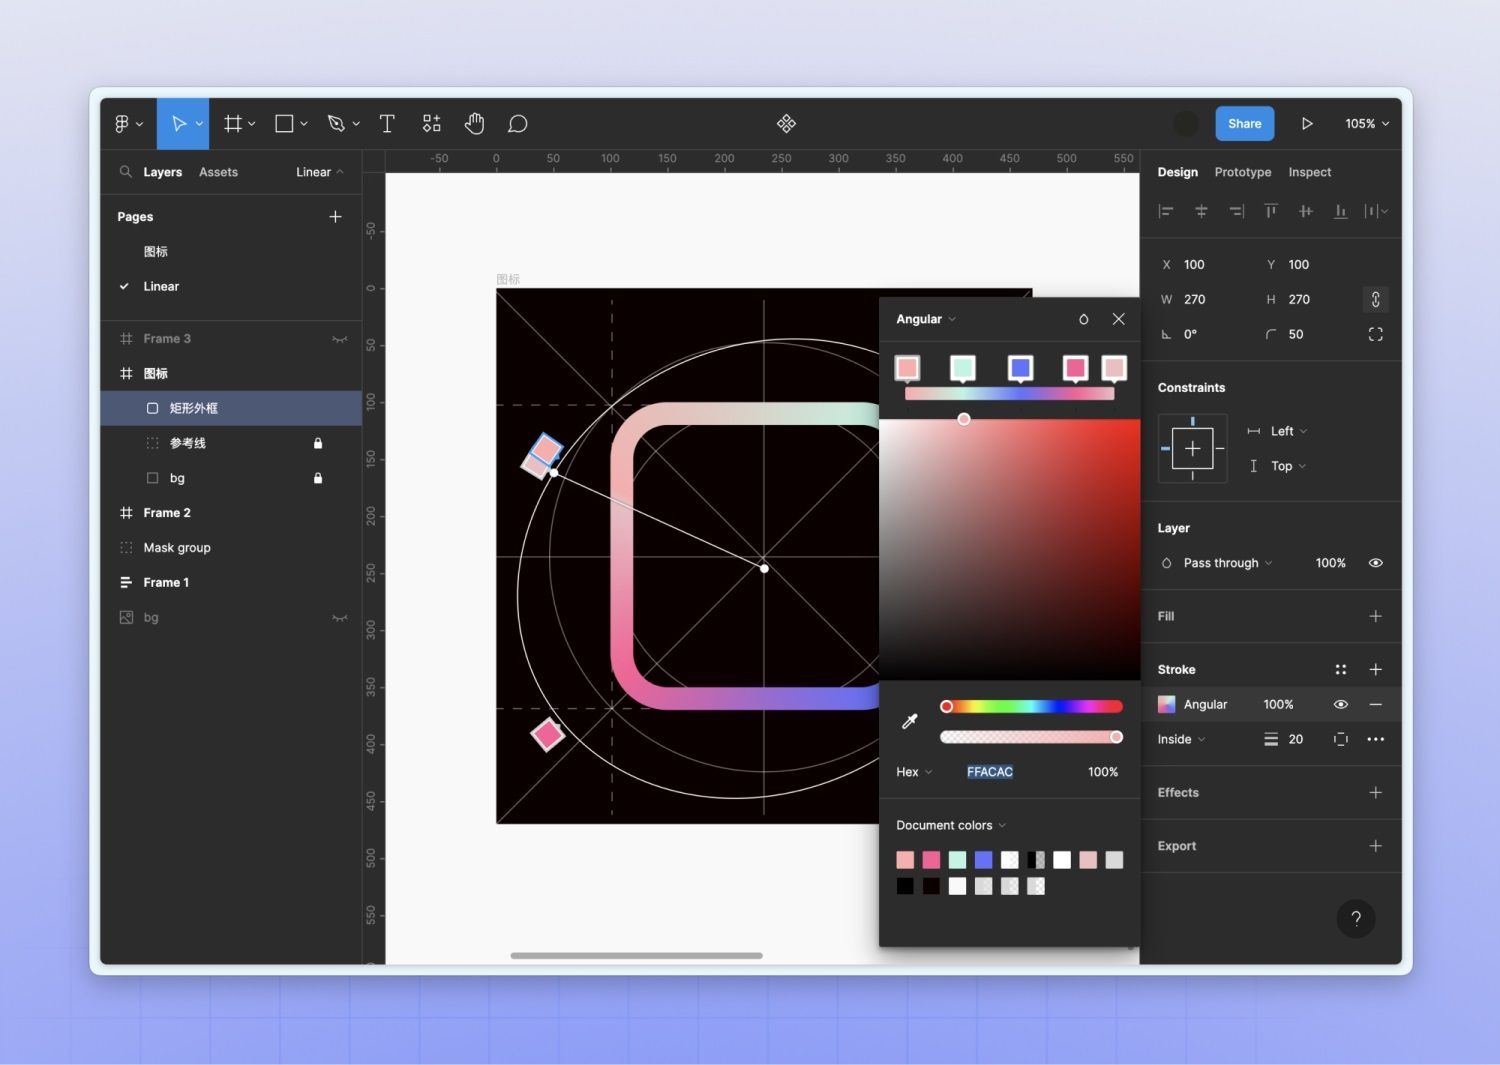
Task: Align left icon in Design panel
Action: (x=1166, y=211)
